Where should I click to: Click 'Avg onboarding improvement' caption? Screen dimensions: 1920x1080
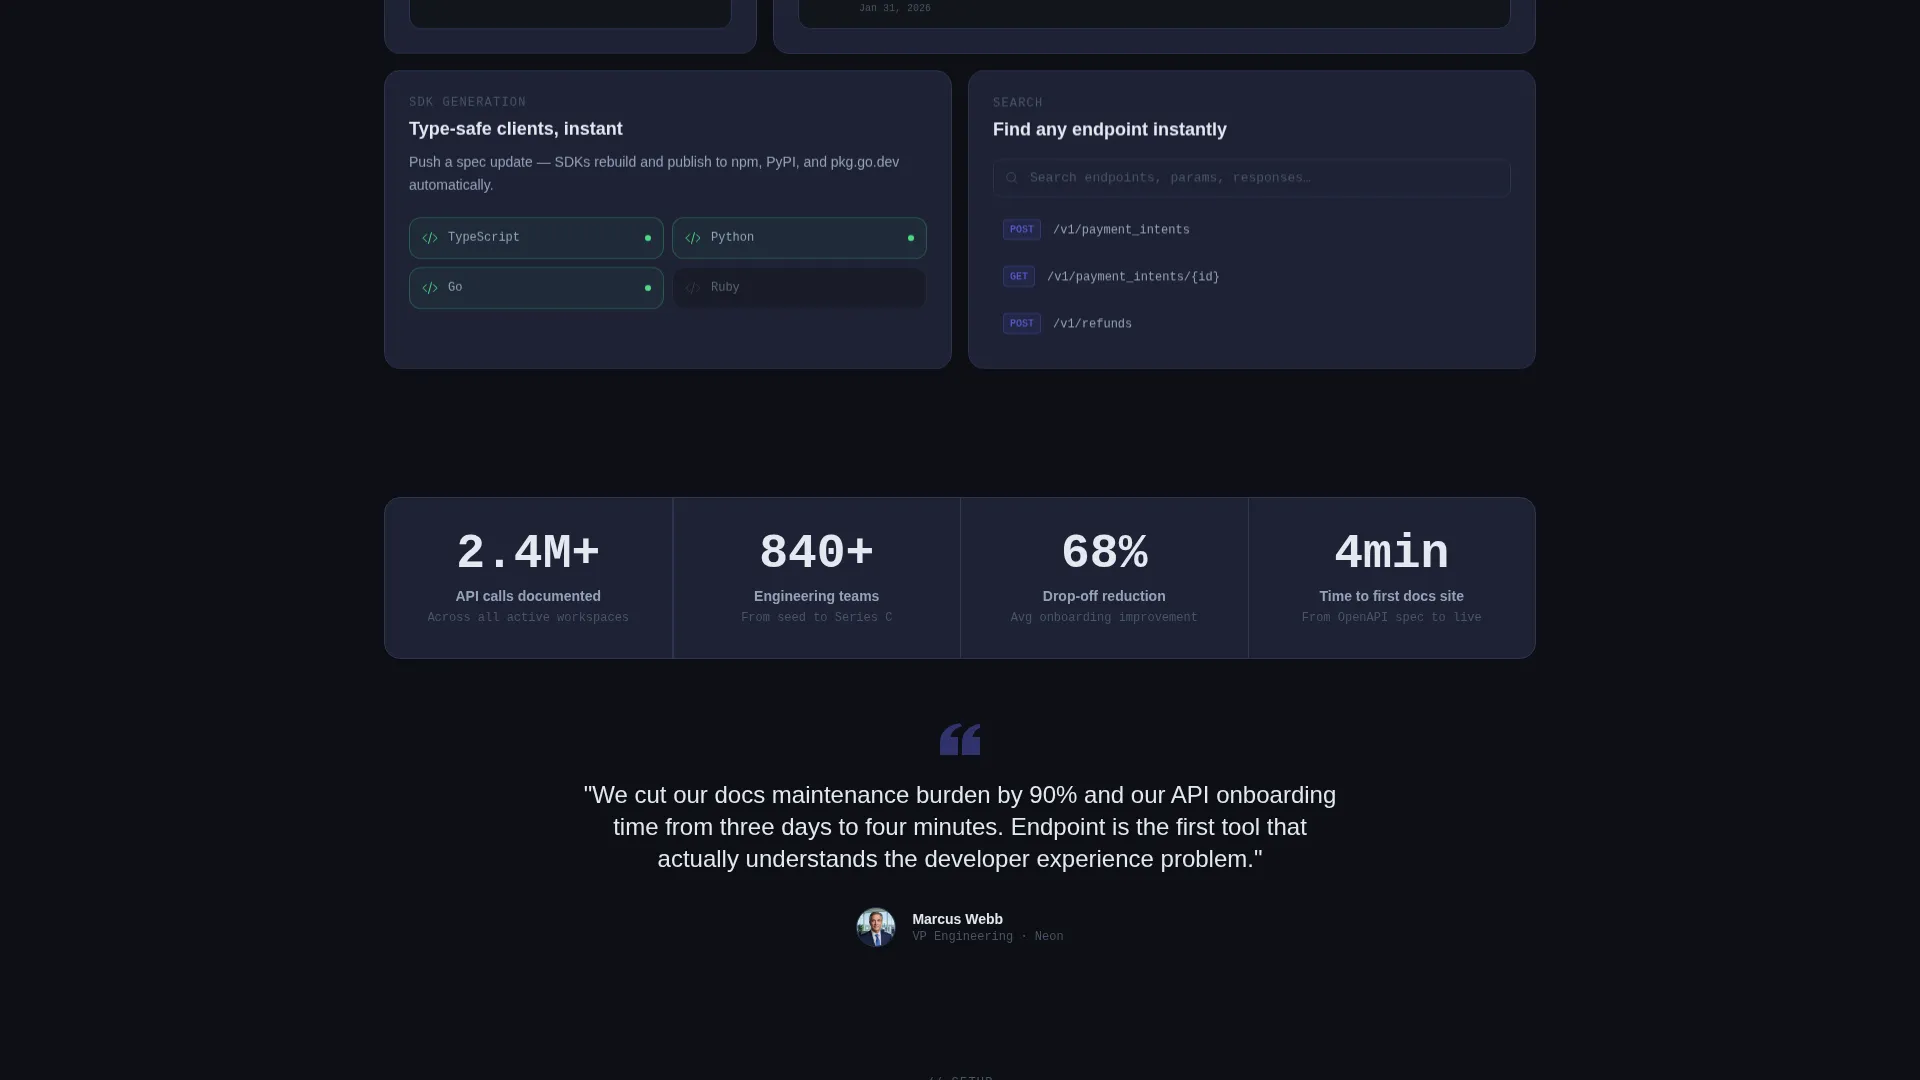pos(1104,618)
